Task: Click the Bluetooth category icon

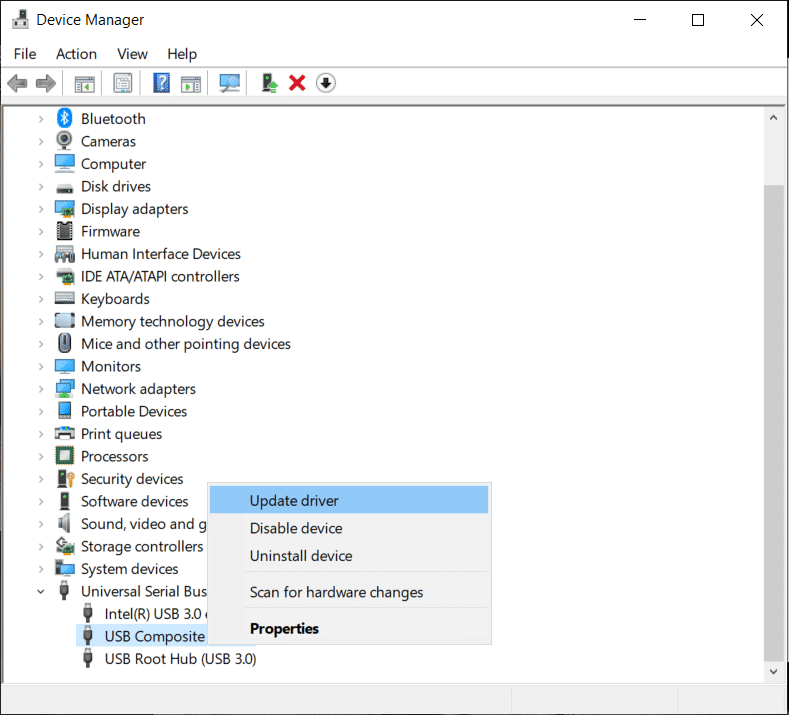Action: point(64,118)
